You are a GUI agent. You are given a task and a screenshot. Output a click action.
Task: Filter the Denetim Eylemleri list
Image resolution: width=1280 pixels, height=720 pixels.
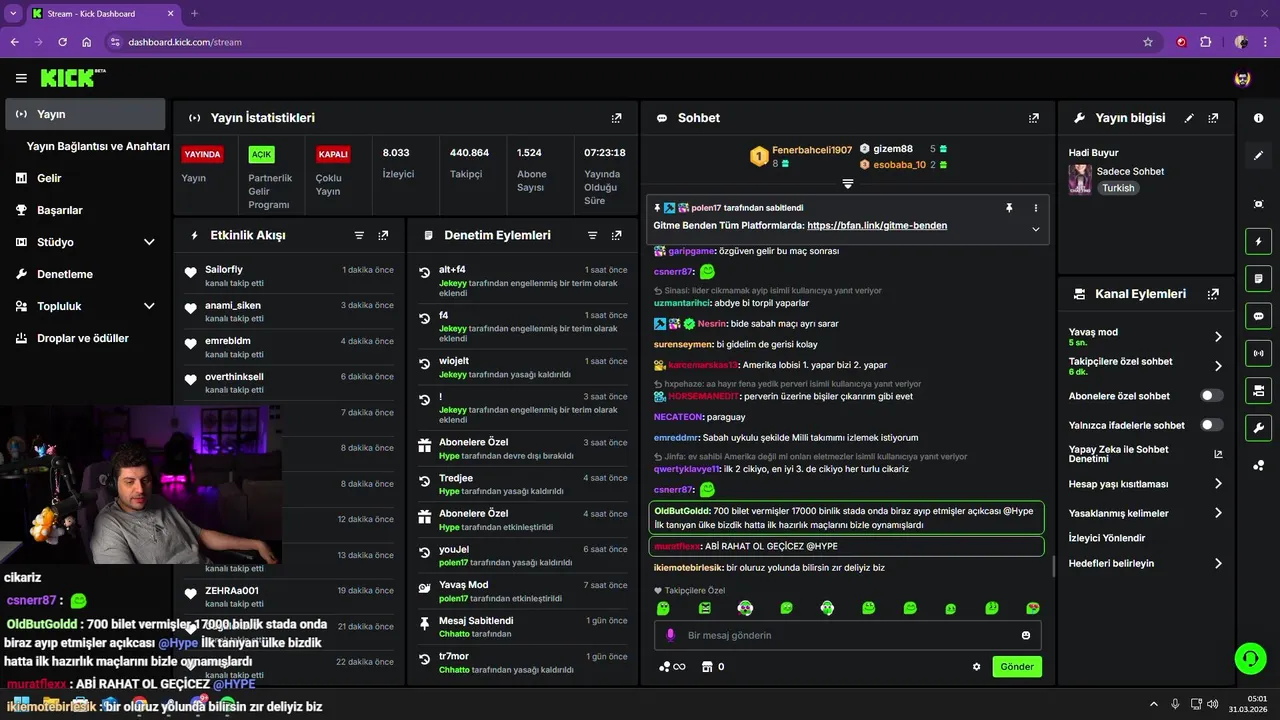pyautogui.click(x=592, y=235)
